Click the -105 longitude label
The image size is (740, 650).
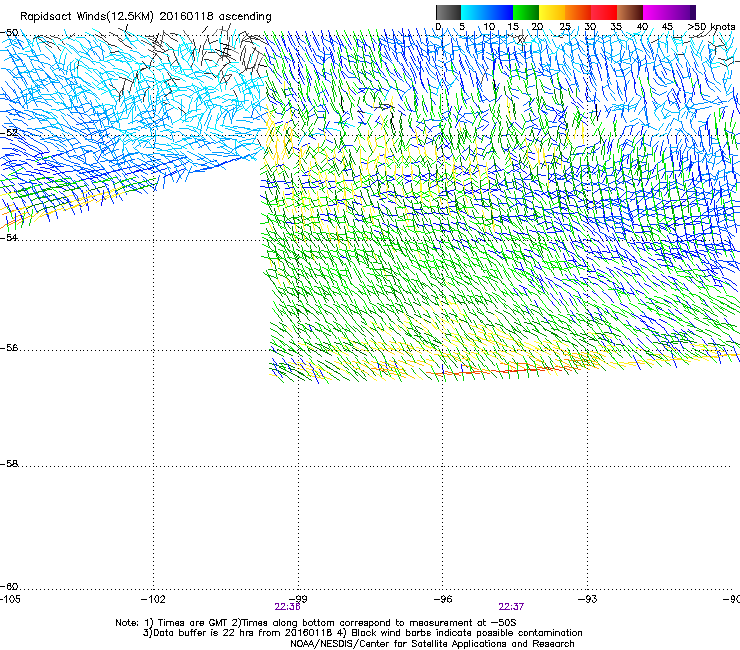10,599
